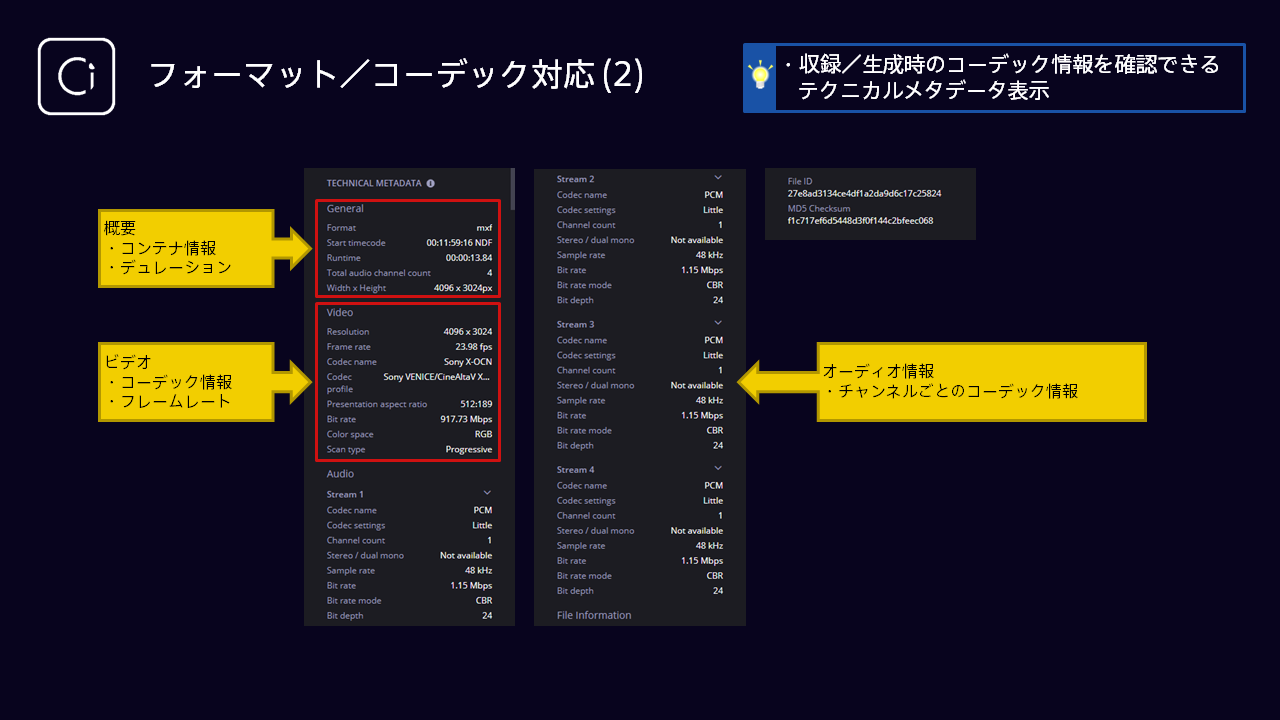Click the Start timecode value 00:11:59:16 NDF
The width and height of the screenshot is (1280, 720).
pos(459,243)
